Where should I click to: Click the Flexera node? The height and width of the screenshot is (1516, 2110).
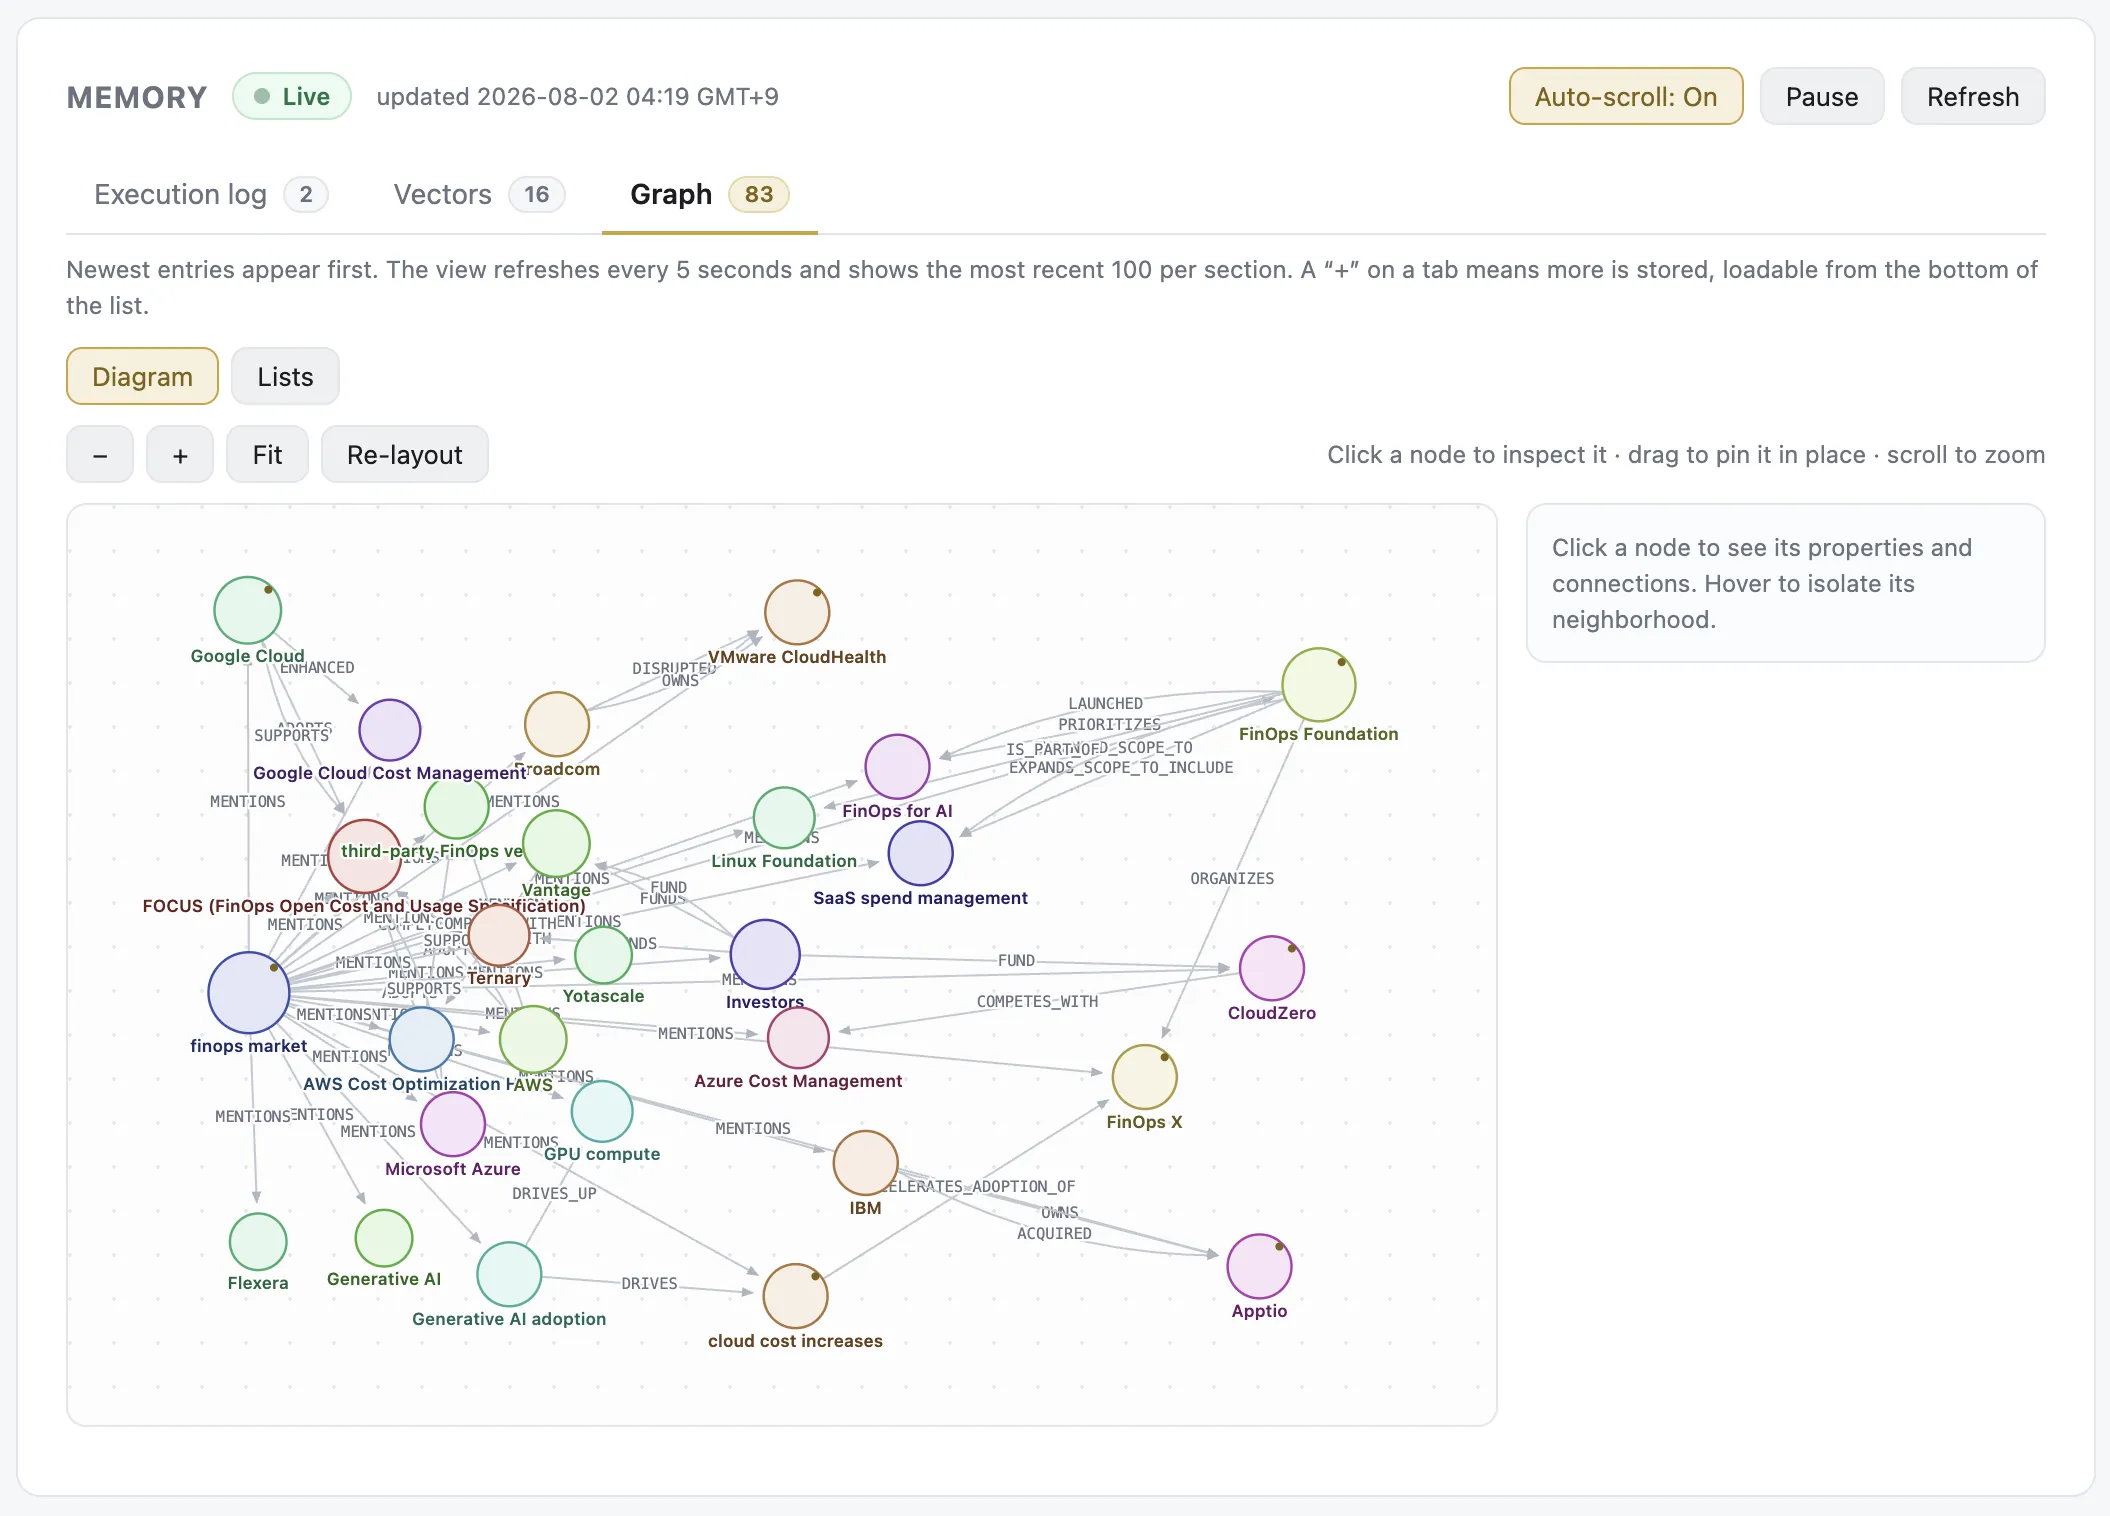tap(258, 1242)
